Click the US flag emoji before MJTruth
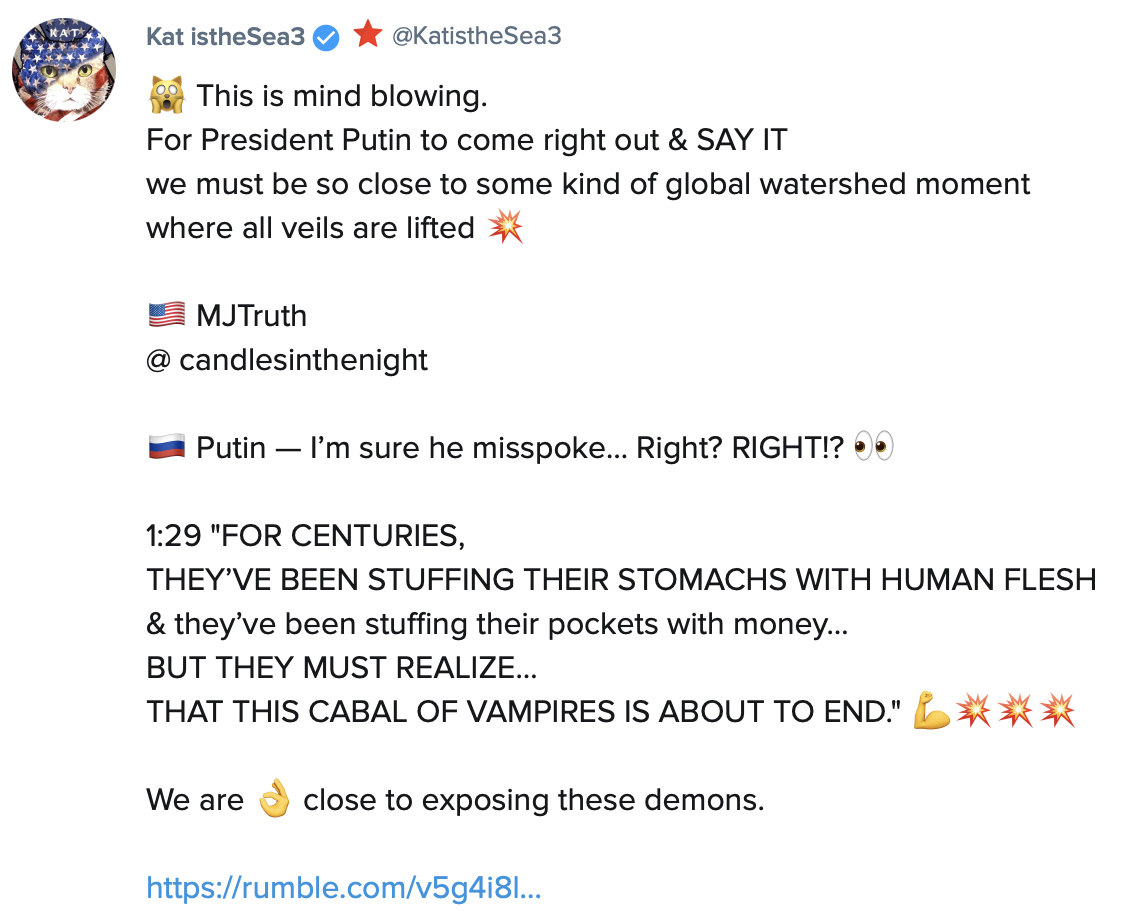The image size is (1132, 922). [166, 316]
